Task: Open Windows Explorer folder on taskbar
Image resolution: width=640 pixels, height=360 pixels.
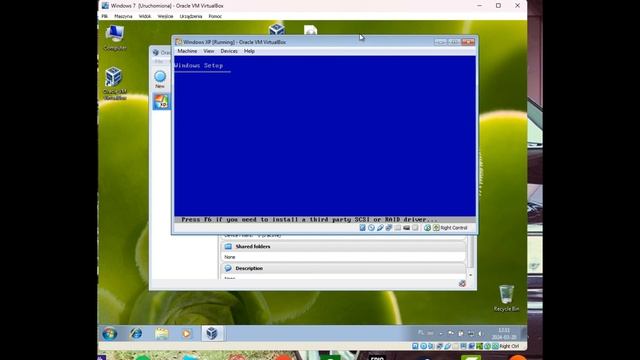Action: point(161,333)
